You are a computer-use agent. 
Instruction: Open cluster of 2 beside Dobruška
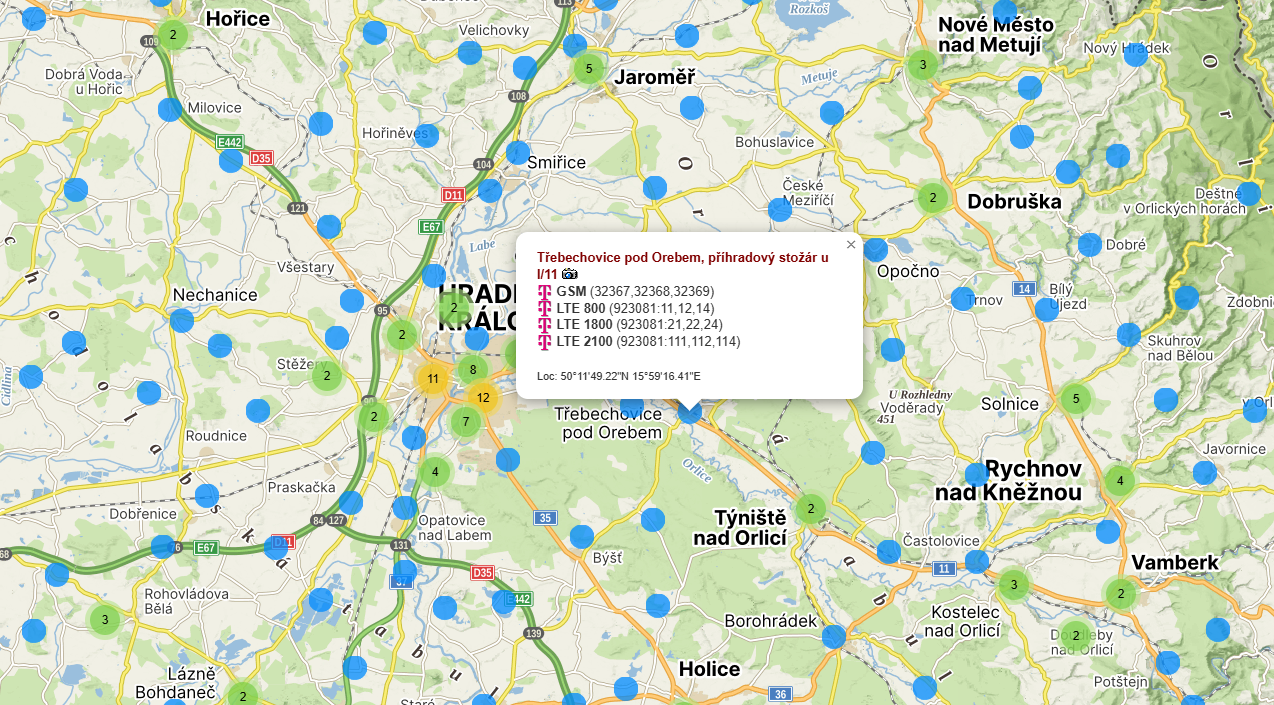click(x=932, y=198)
